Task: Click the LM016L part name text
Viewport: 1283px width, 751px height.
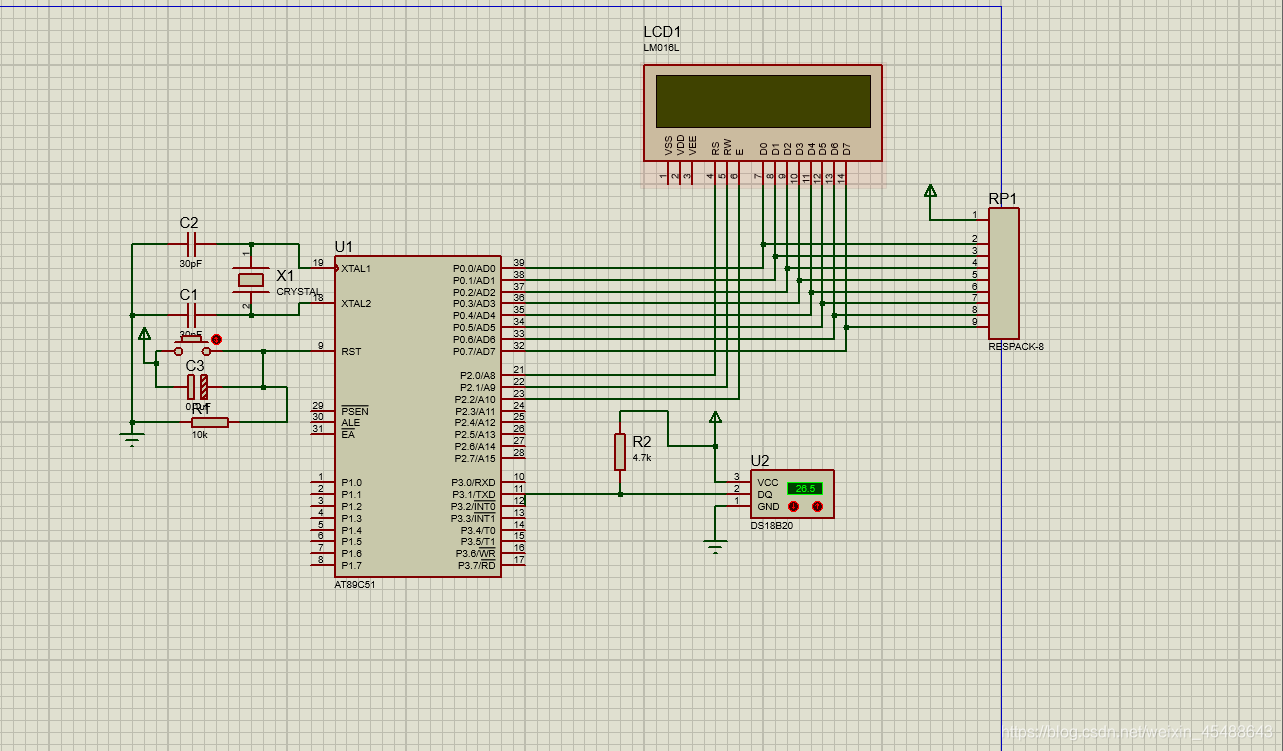Action: pos(660,47)
